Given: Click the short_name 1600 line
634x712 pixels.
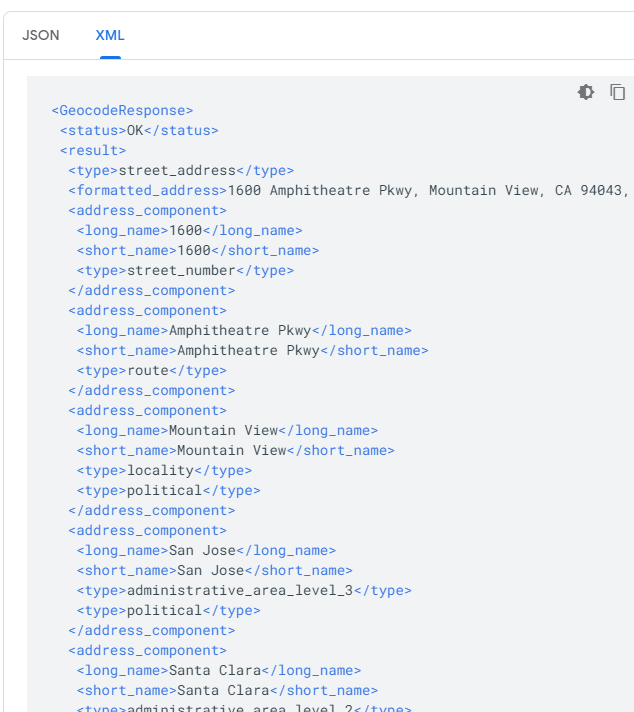Looking at the screenshot, I should (193, 250).
